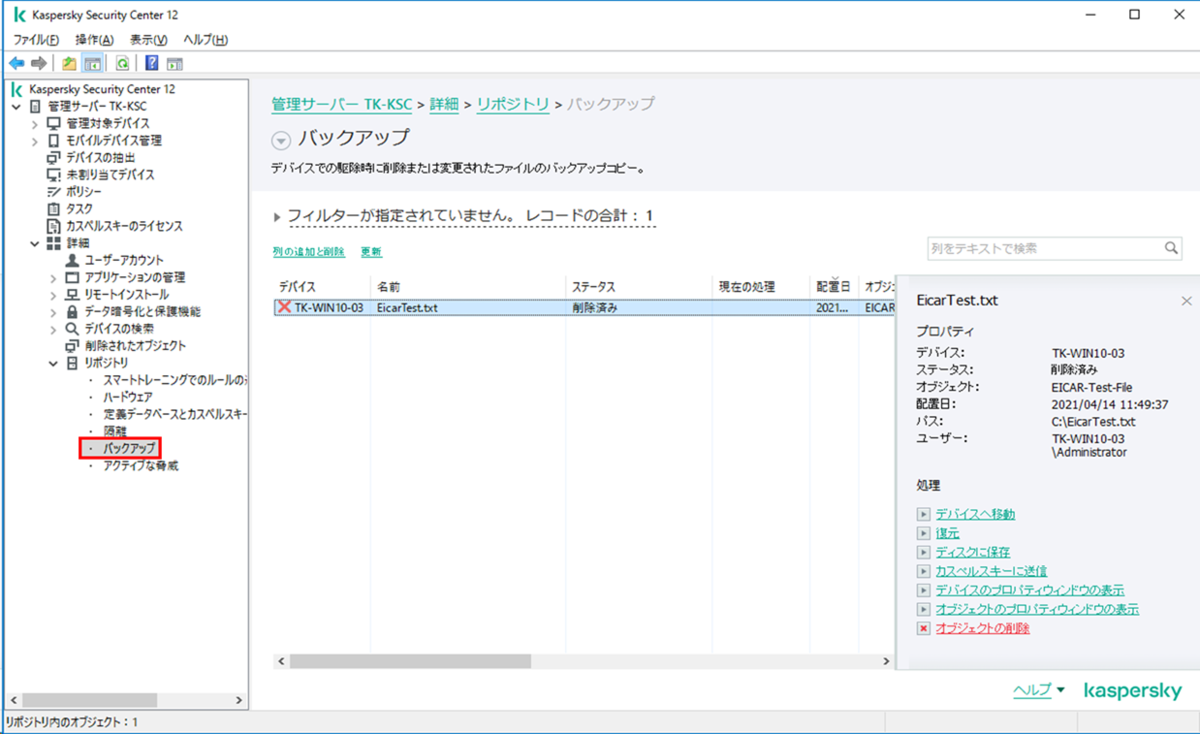Screen dimensions: 1200x734
Task: Click the last toolbar icon with green play symbol
Action: tap(175, 63)
